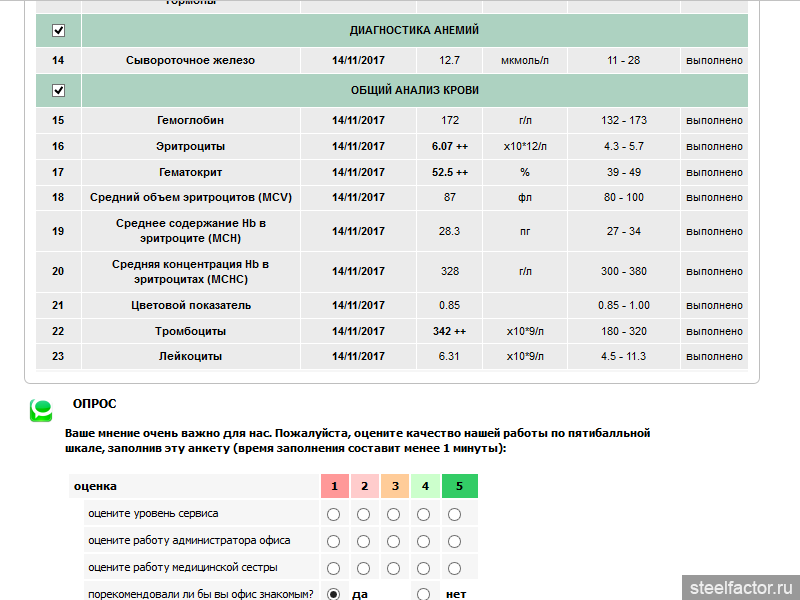
Task: Click Среднее содержание Hb в эритроците (MCH)
Action: pyautogui.click(x=190, y=231)
